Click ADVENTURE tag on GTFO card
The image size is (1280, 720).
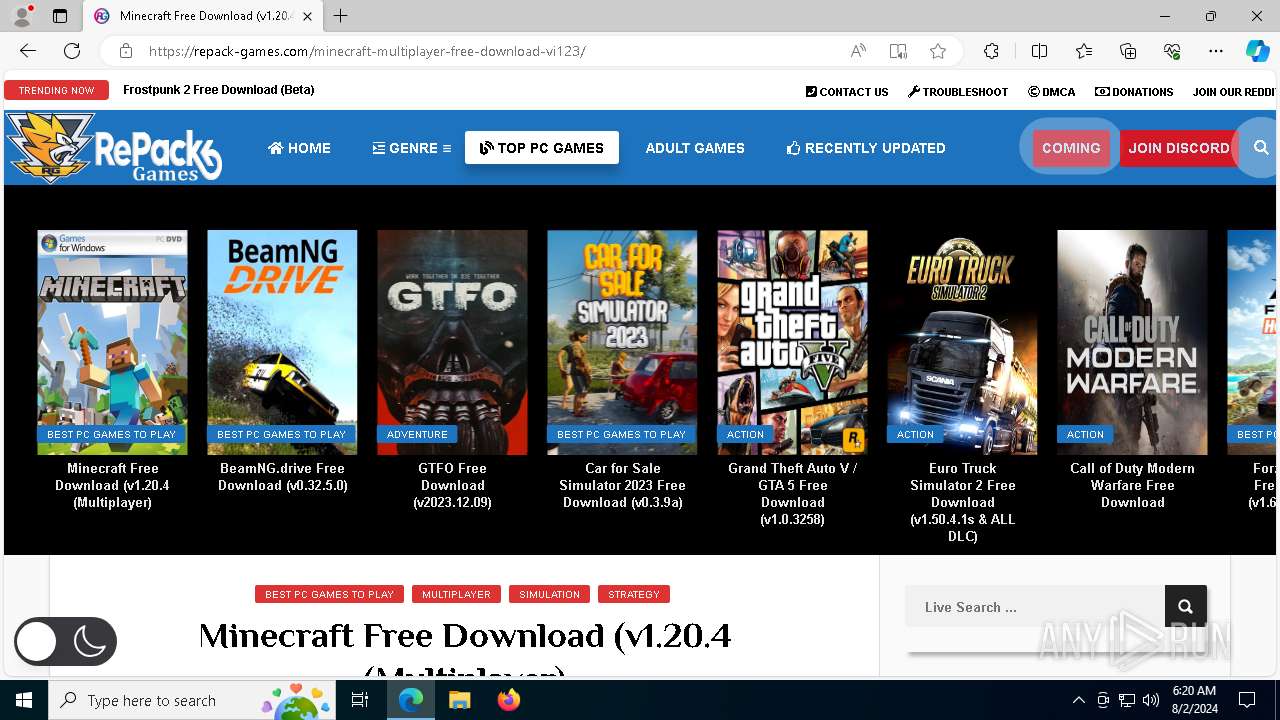point(417,434)
